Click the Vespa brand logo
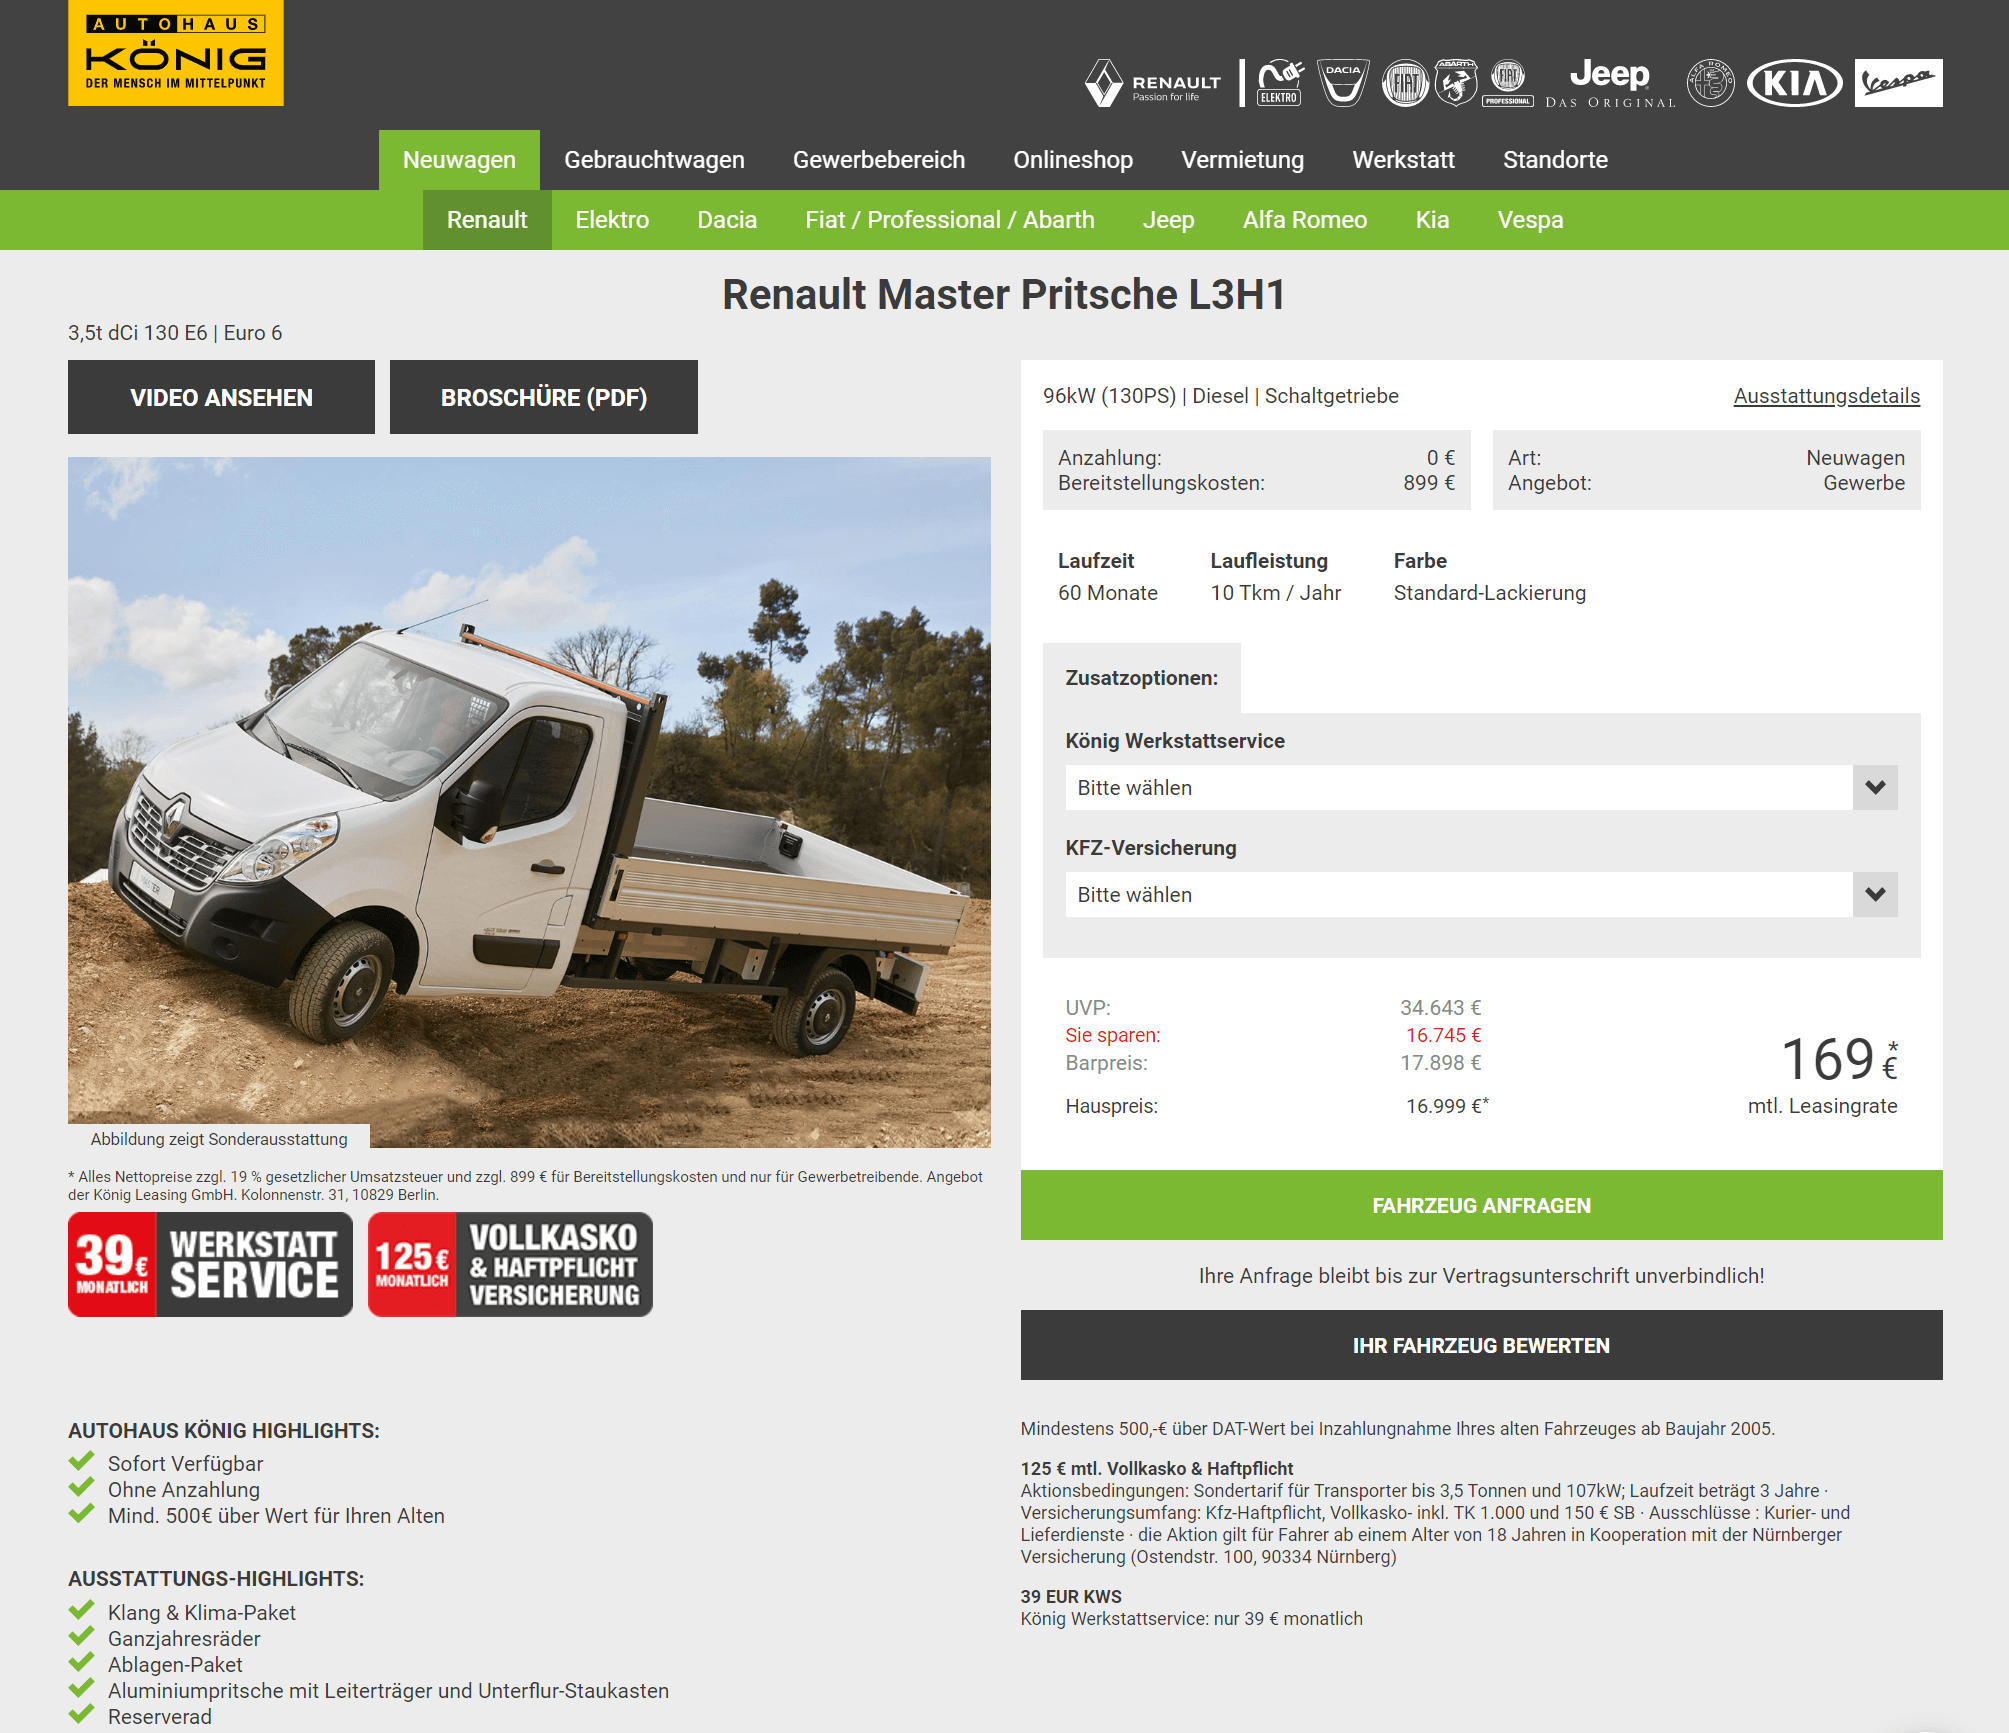The width and height of the screenshot is (2009, 1733). (x=1898, y=83)
